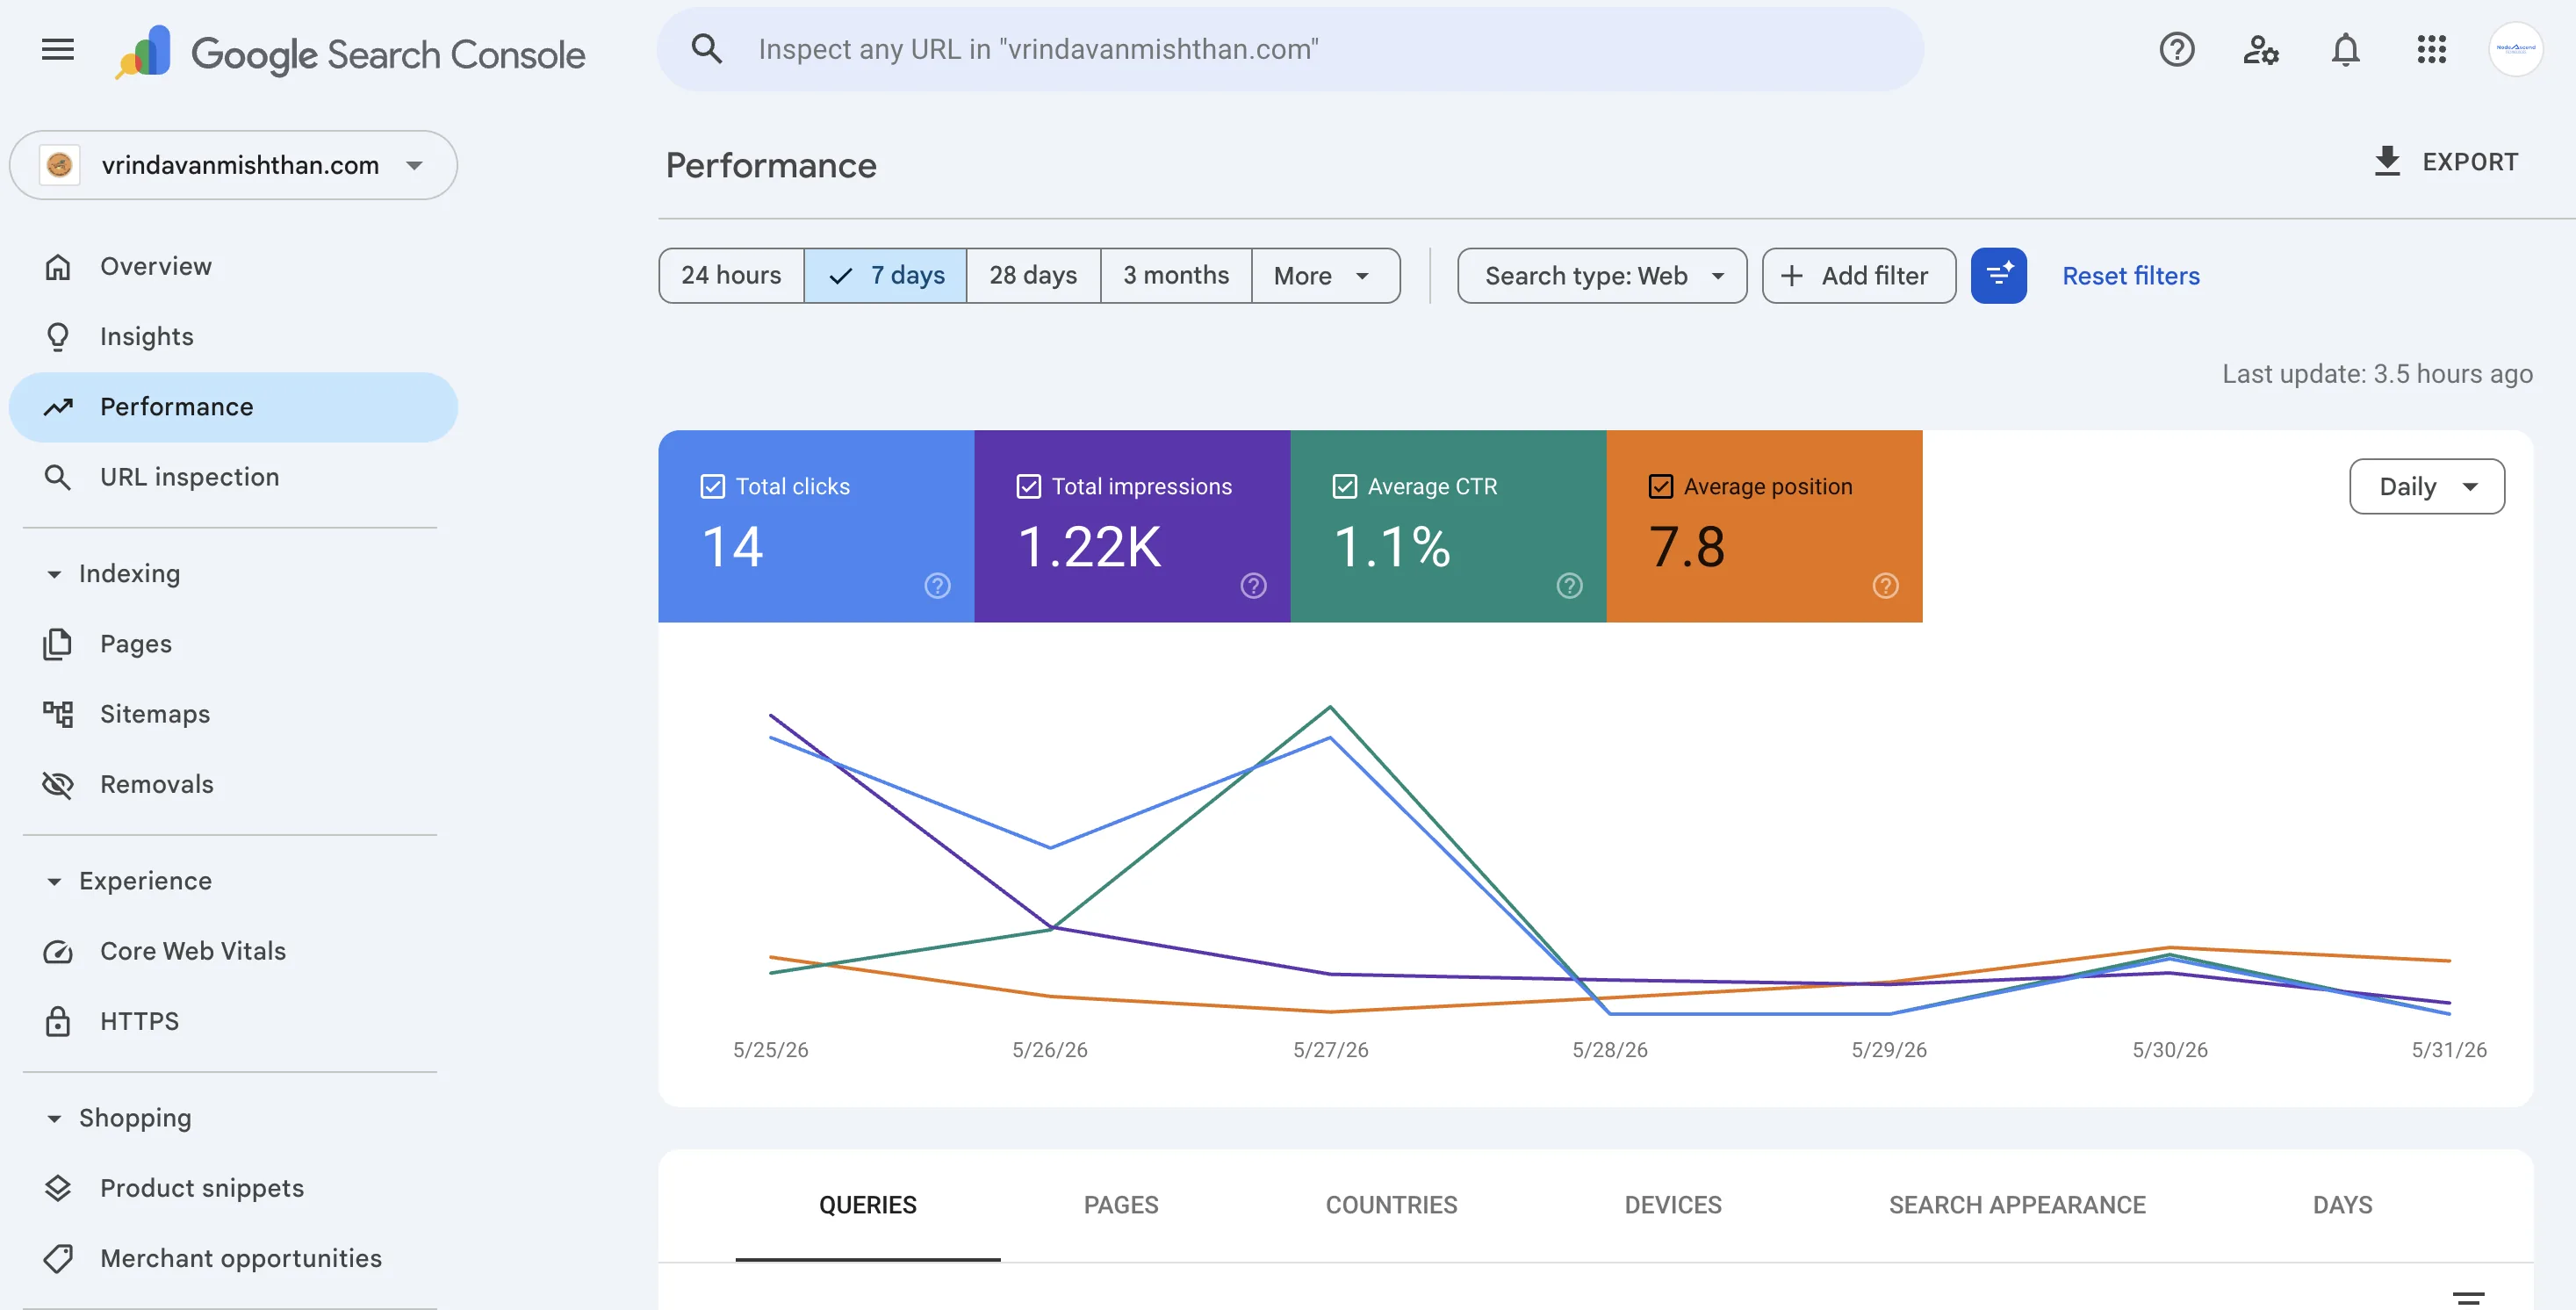Click the search magnifier icon in URL bar
2576x1310 pixels.
pos(707,49)
